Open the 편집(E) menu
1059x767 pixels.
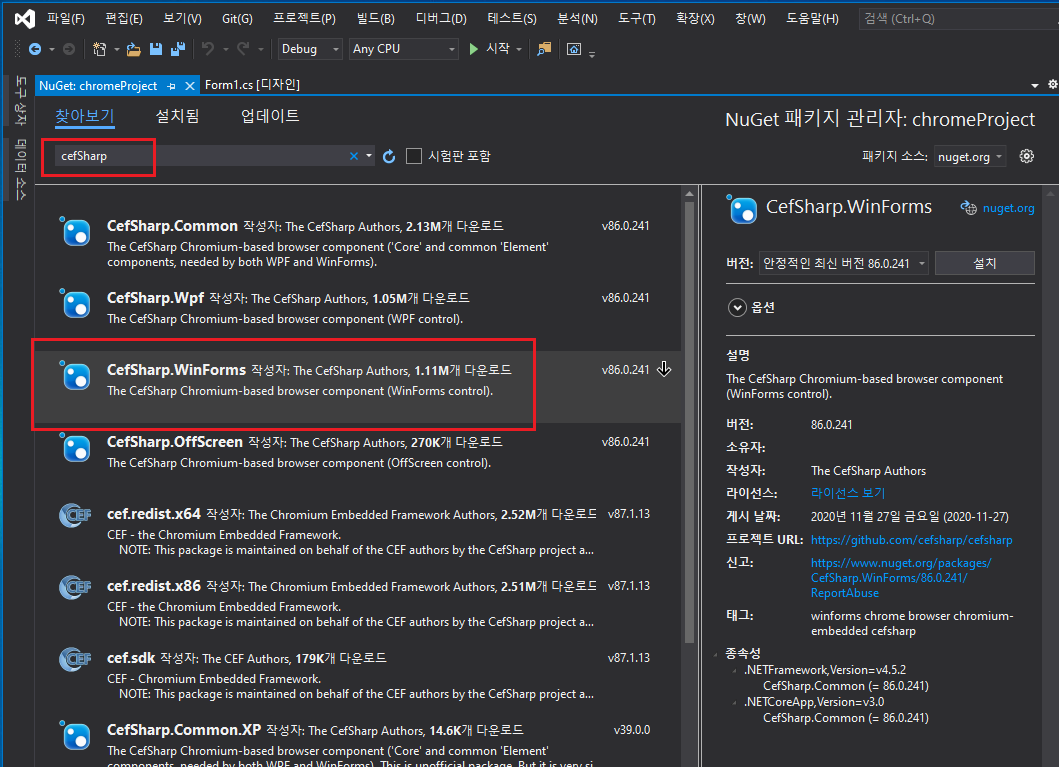tap(124, 18)
